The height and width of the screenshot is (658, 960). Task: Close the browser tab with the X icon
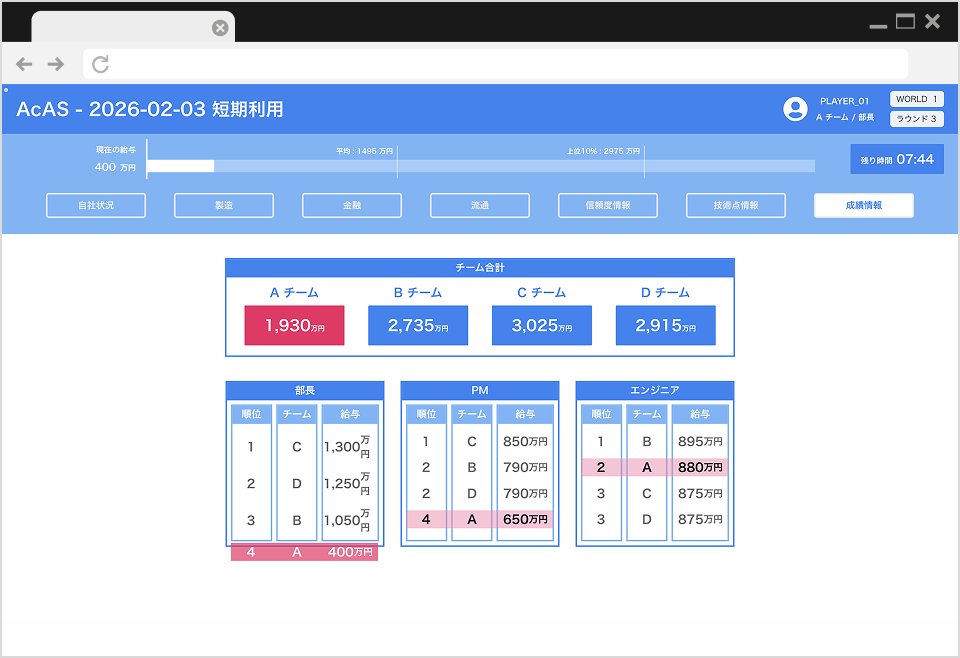(x=220, y=28)
